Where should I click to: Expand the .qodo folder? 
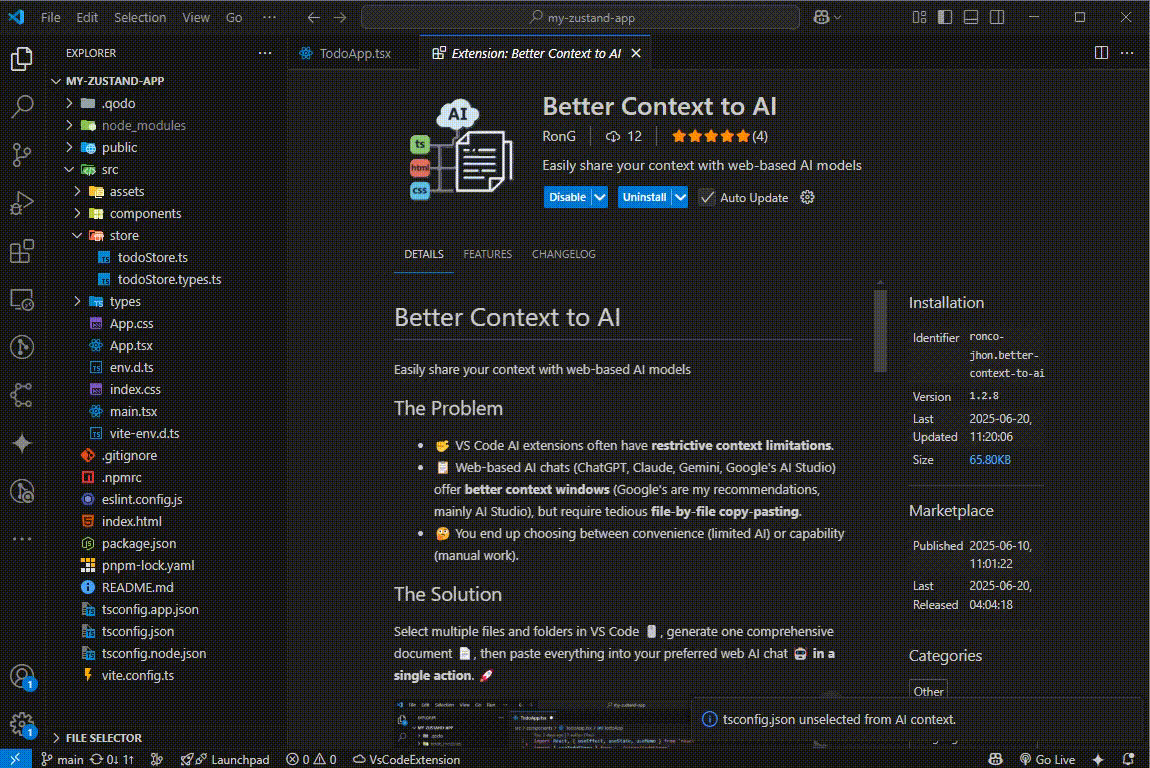coord(70,103)
